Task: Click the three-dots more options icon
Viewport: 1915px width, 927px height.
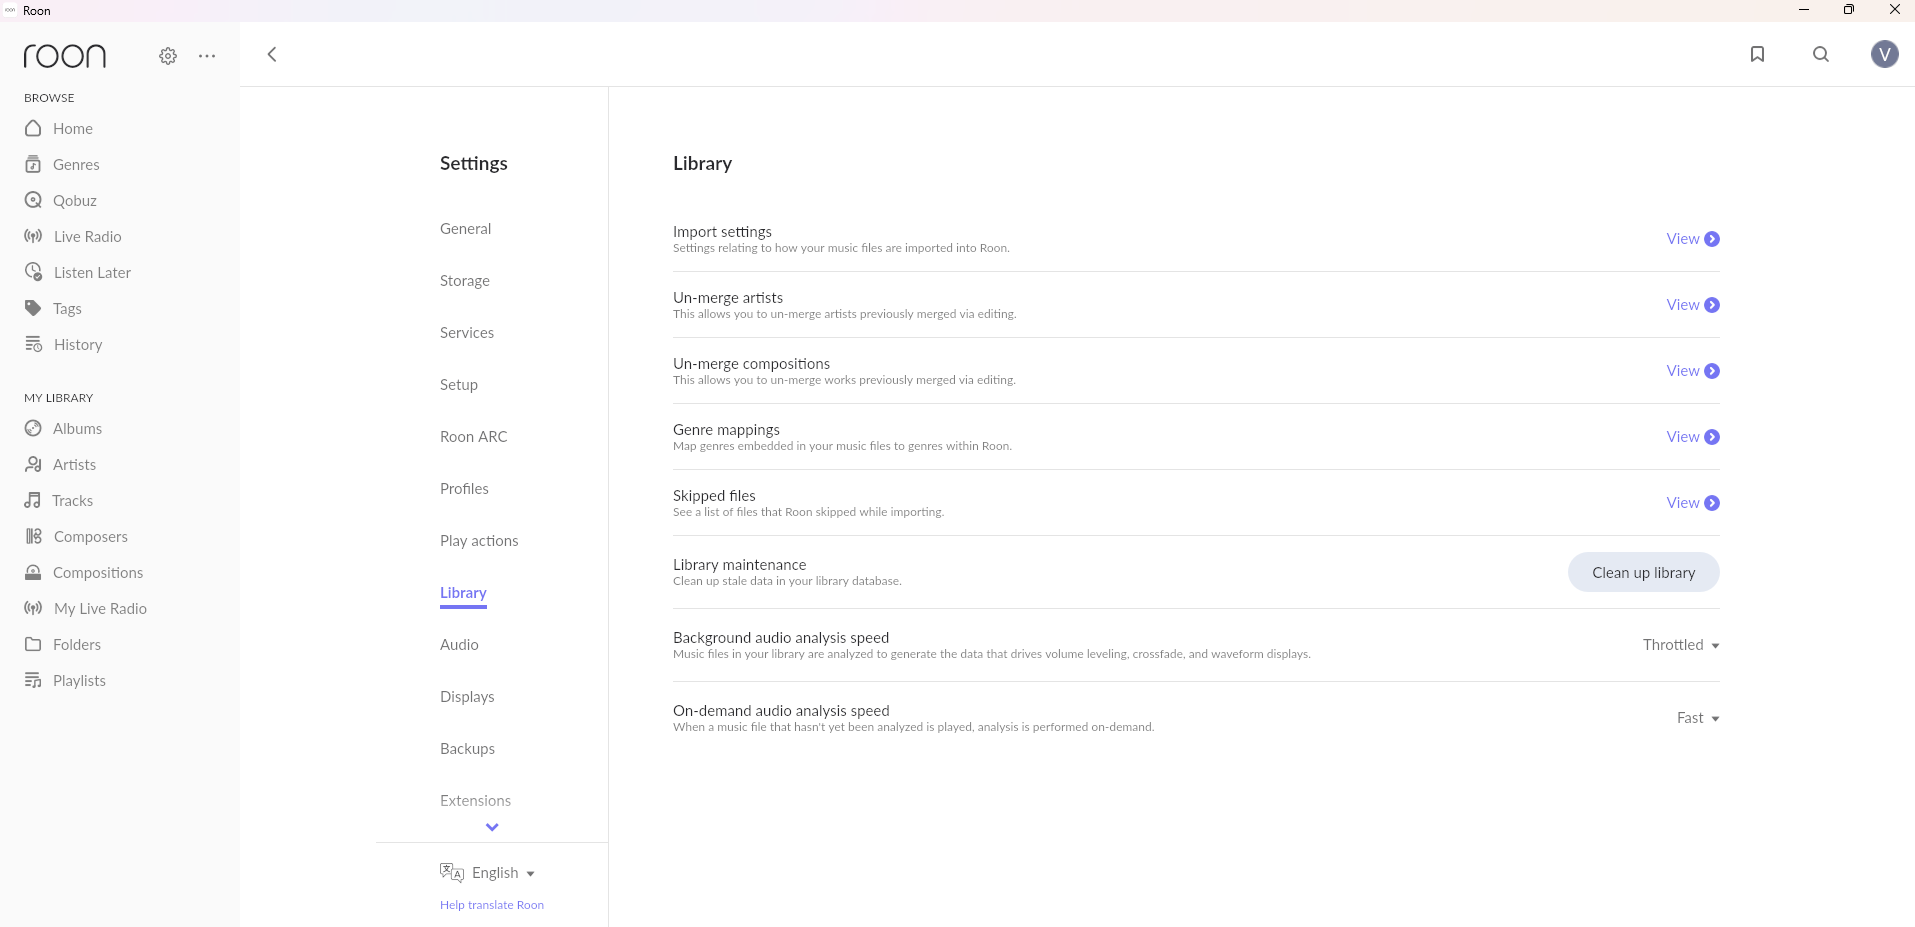Action: (x=207, y=56)
